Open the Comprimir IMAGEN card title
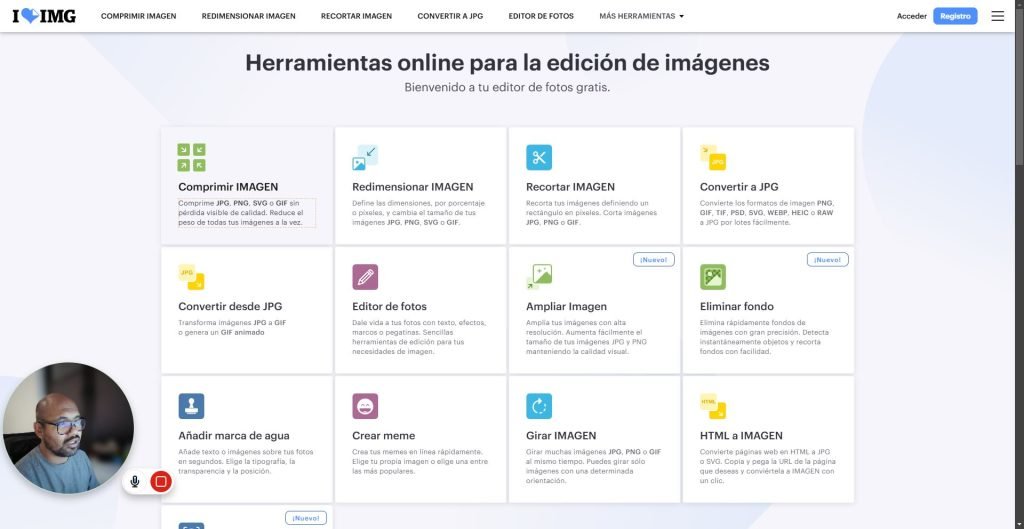 point(228,187)
